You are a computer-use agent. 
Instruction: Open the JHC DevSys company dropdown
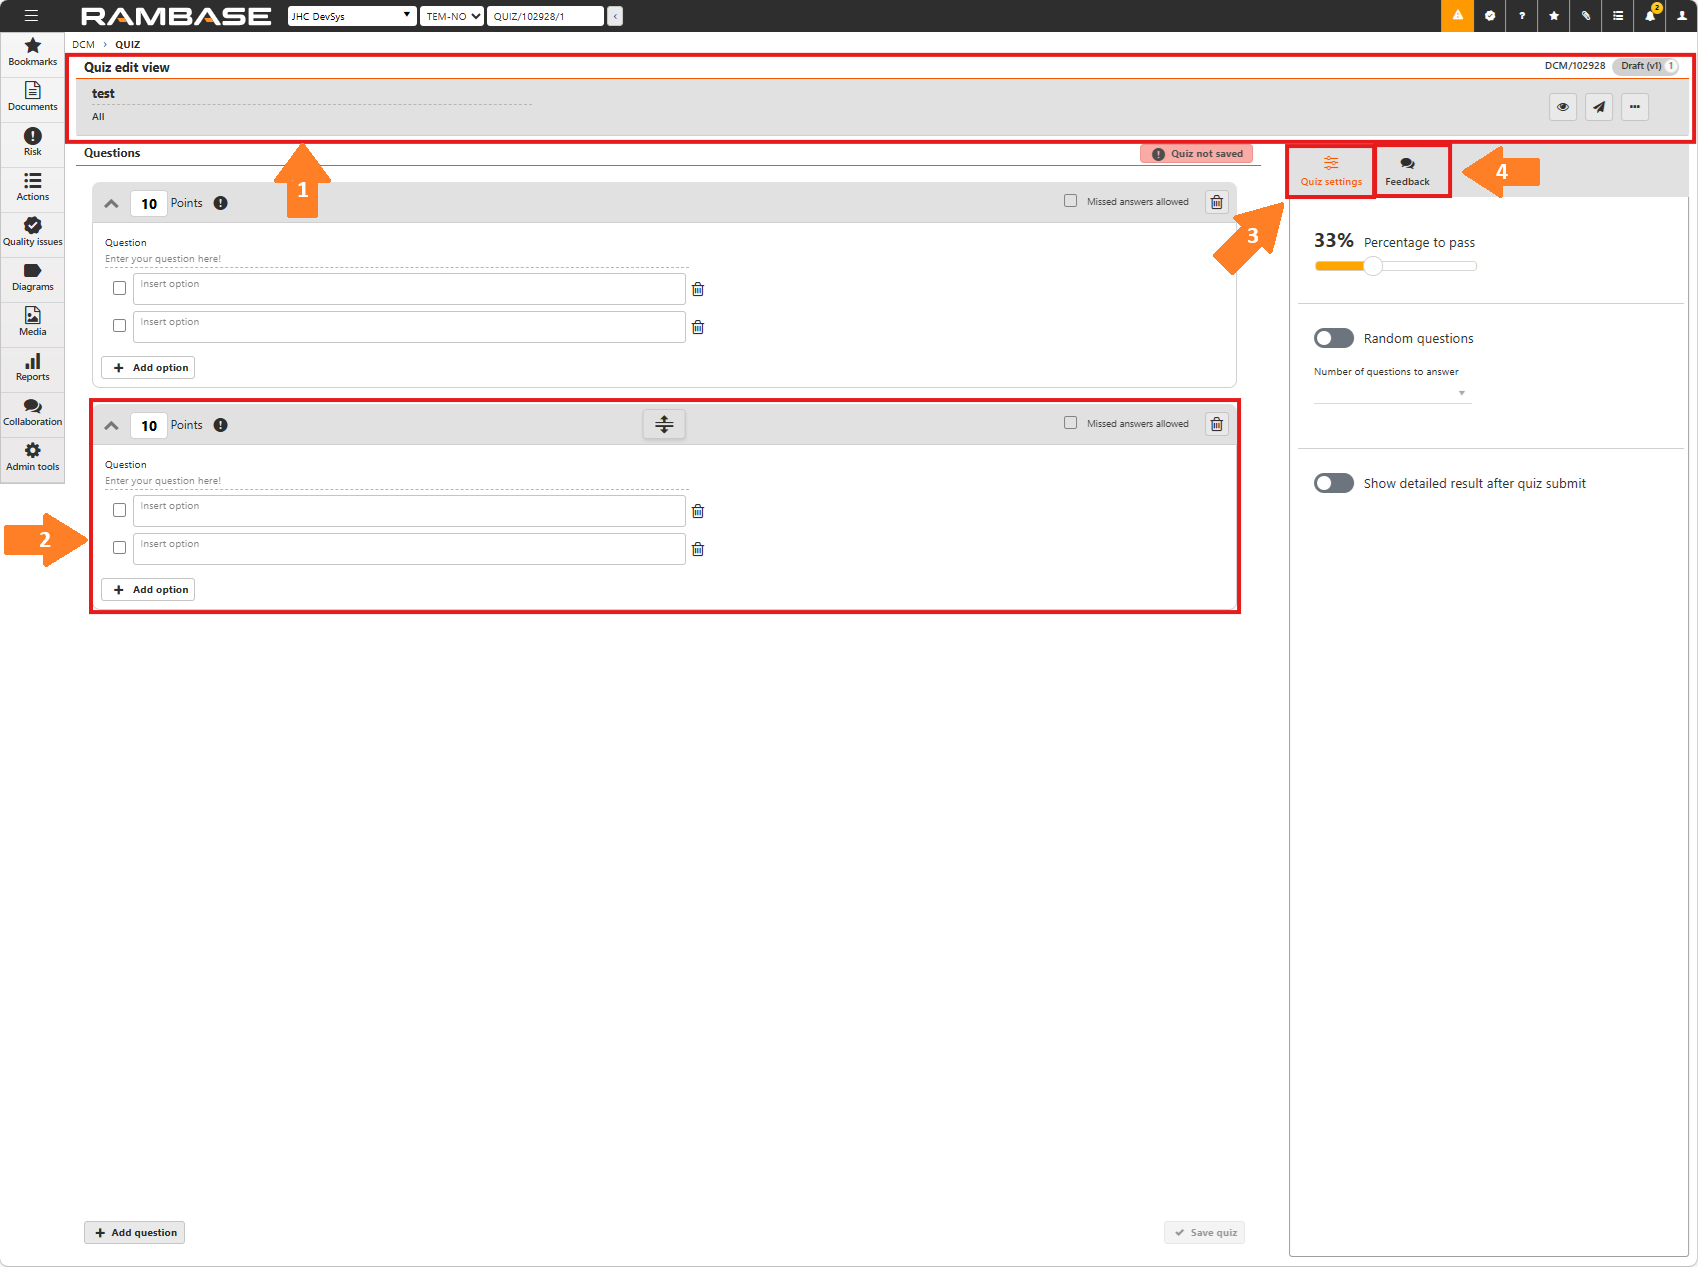352,16
